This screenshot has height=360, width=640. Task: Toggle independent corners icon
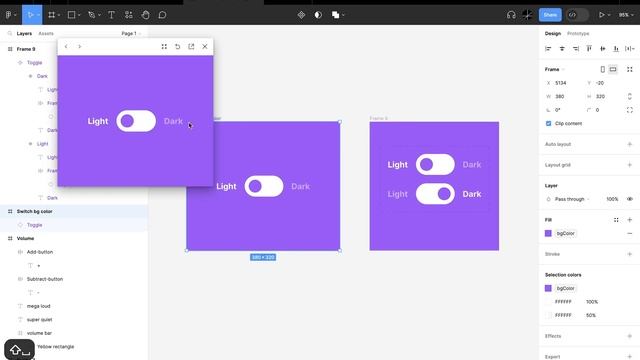pos(630,110)
